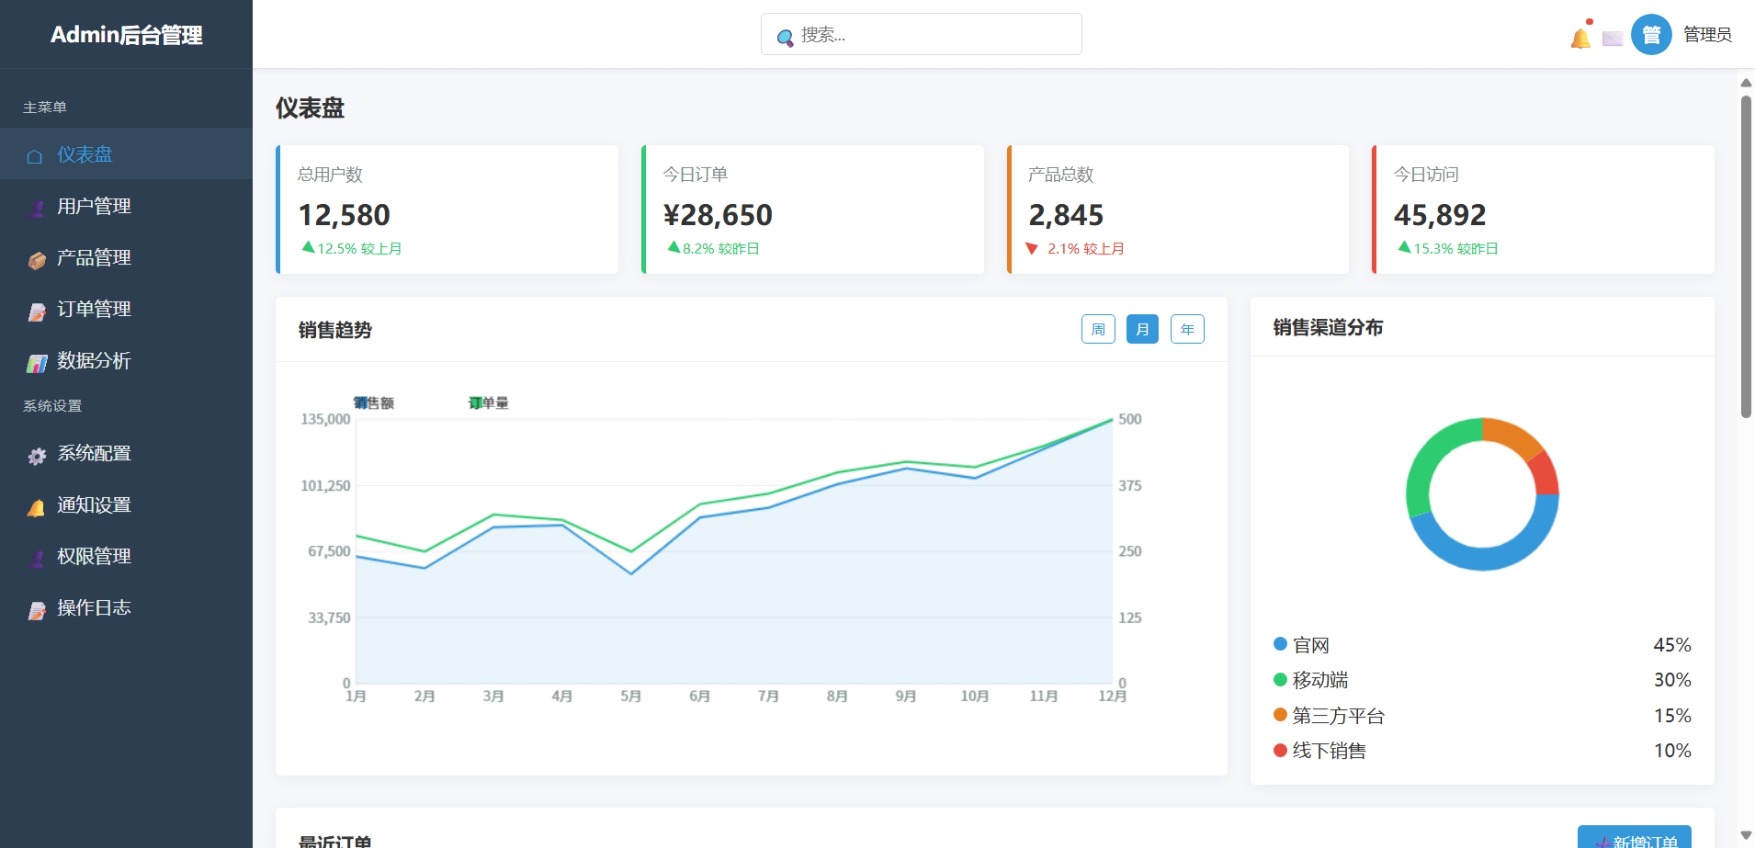Click into the 搜索 input field

pos(930,35)
